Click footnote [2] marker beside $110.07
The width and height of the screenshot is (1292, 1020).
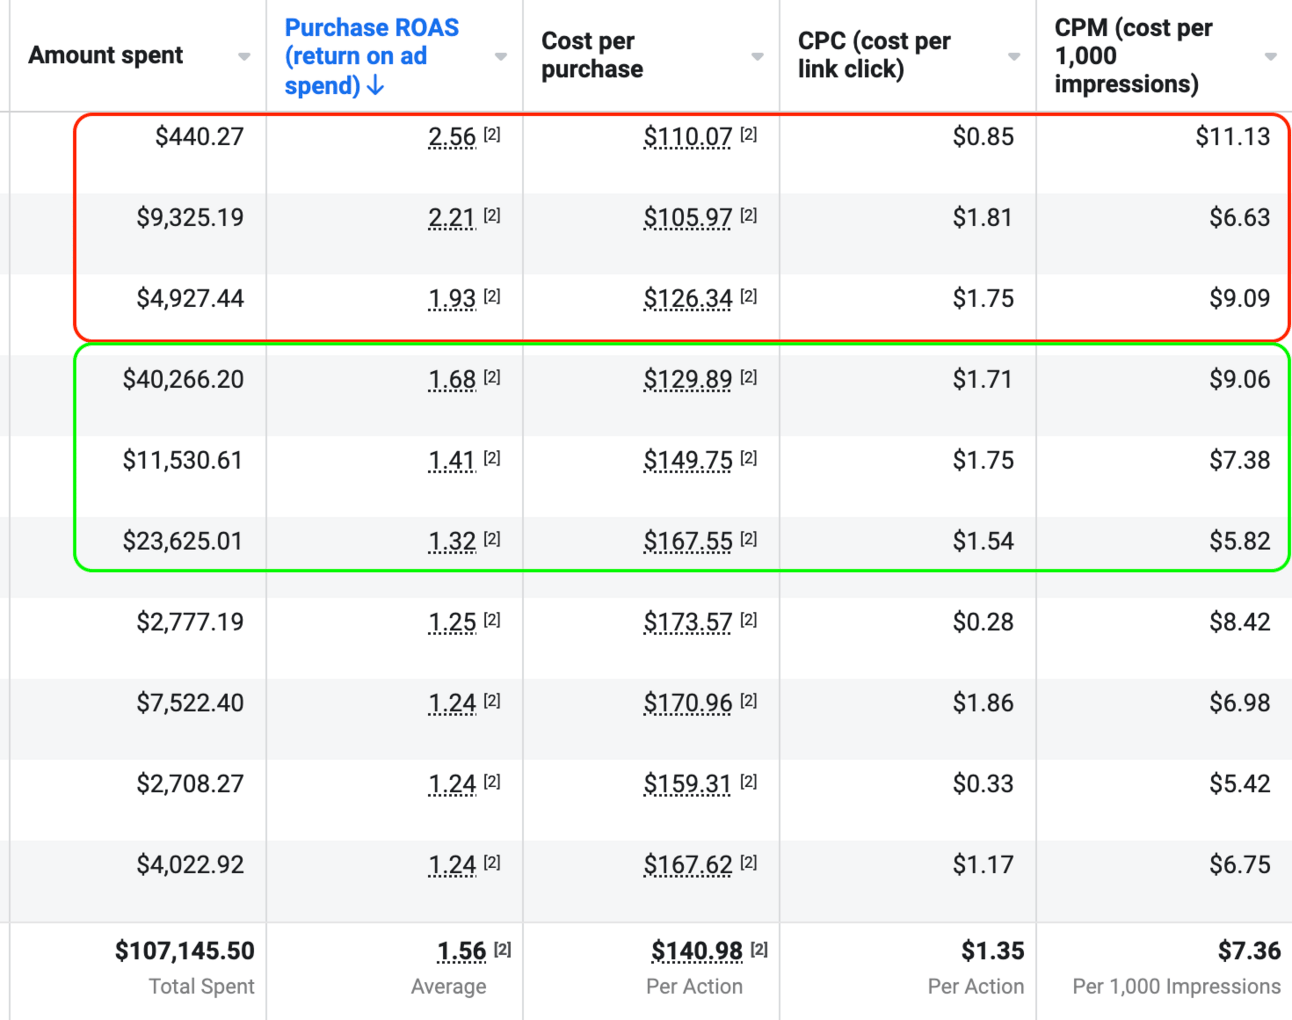tap(749, 135)
